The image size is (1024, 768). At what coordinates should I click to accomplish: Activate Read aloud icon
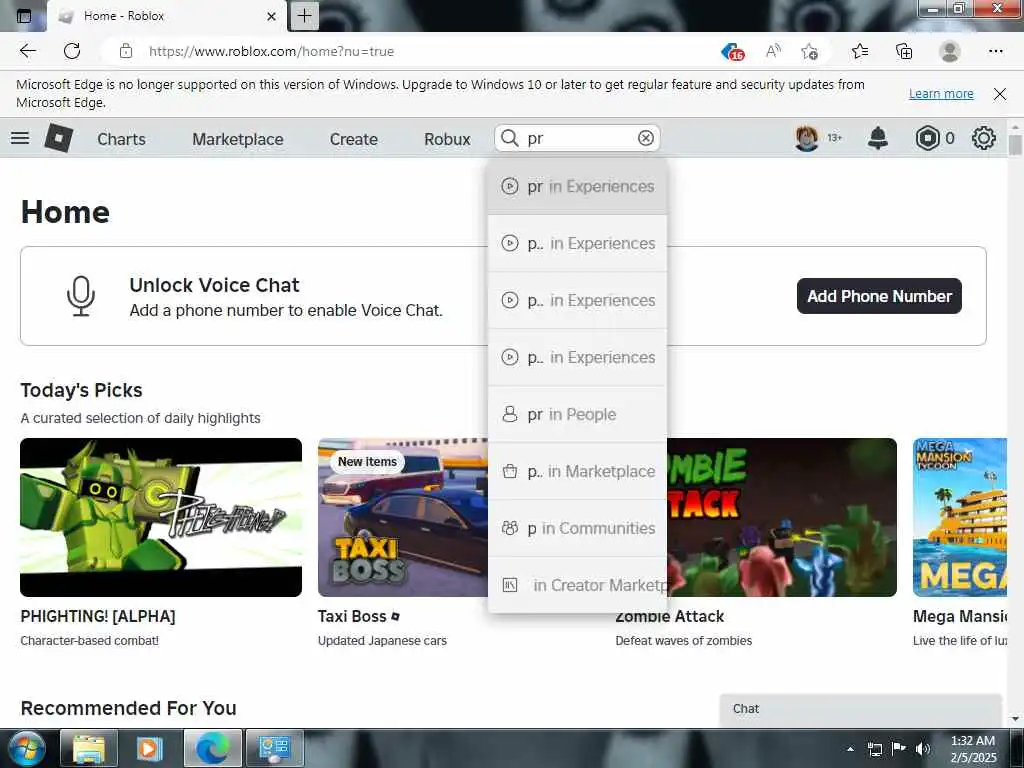pos(773,51)
